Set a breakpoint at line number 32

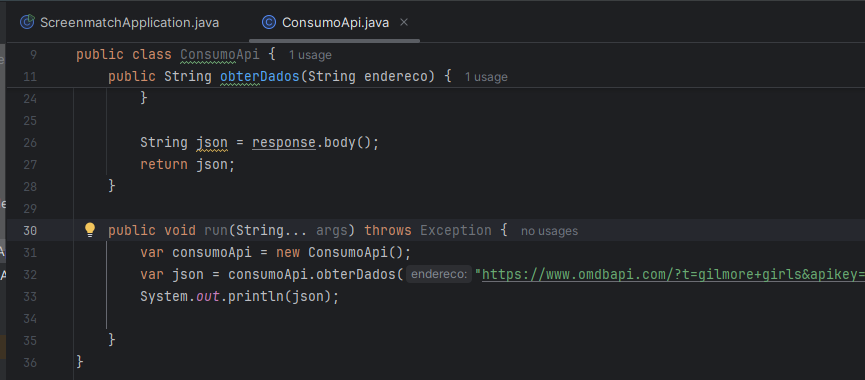tap(30, 275)
